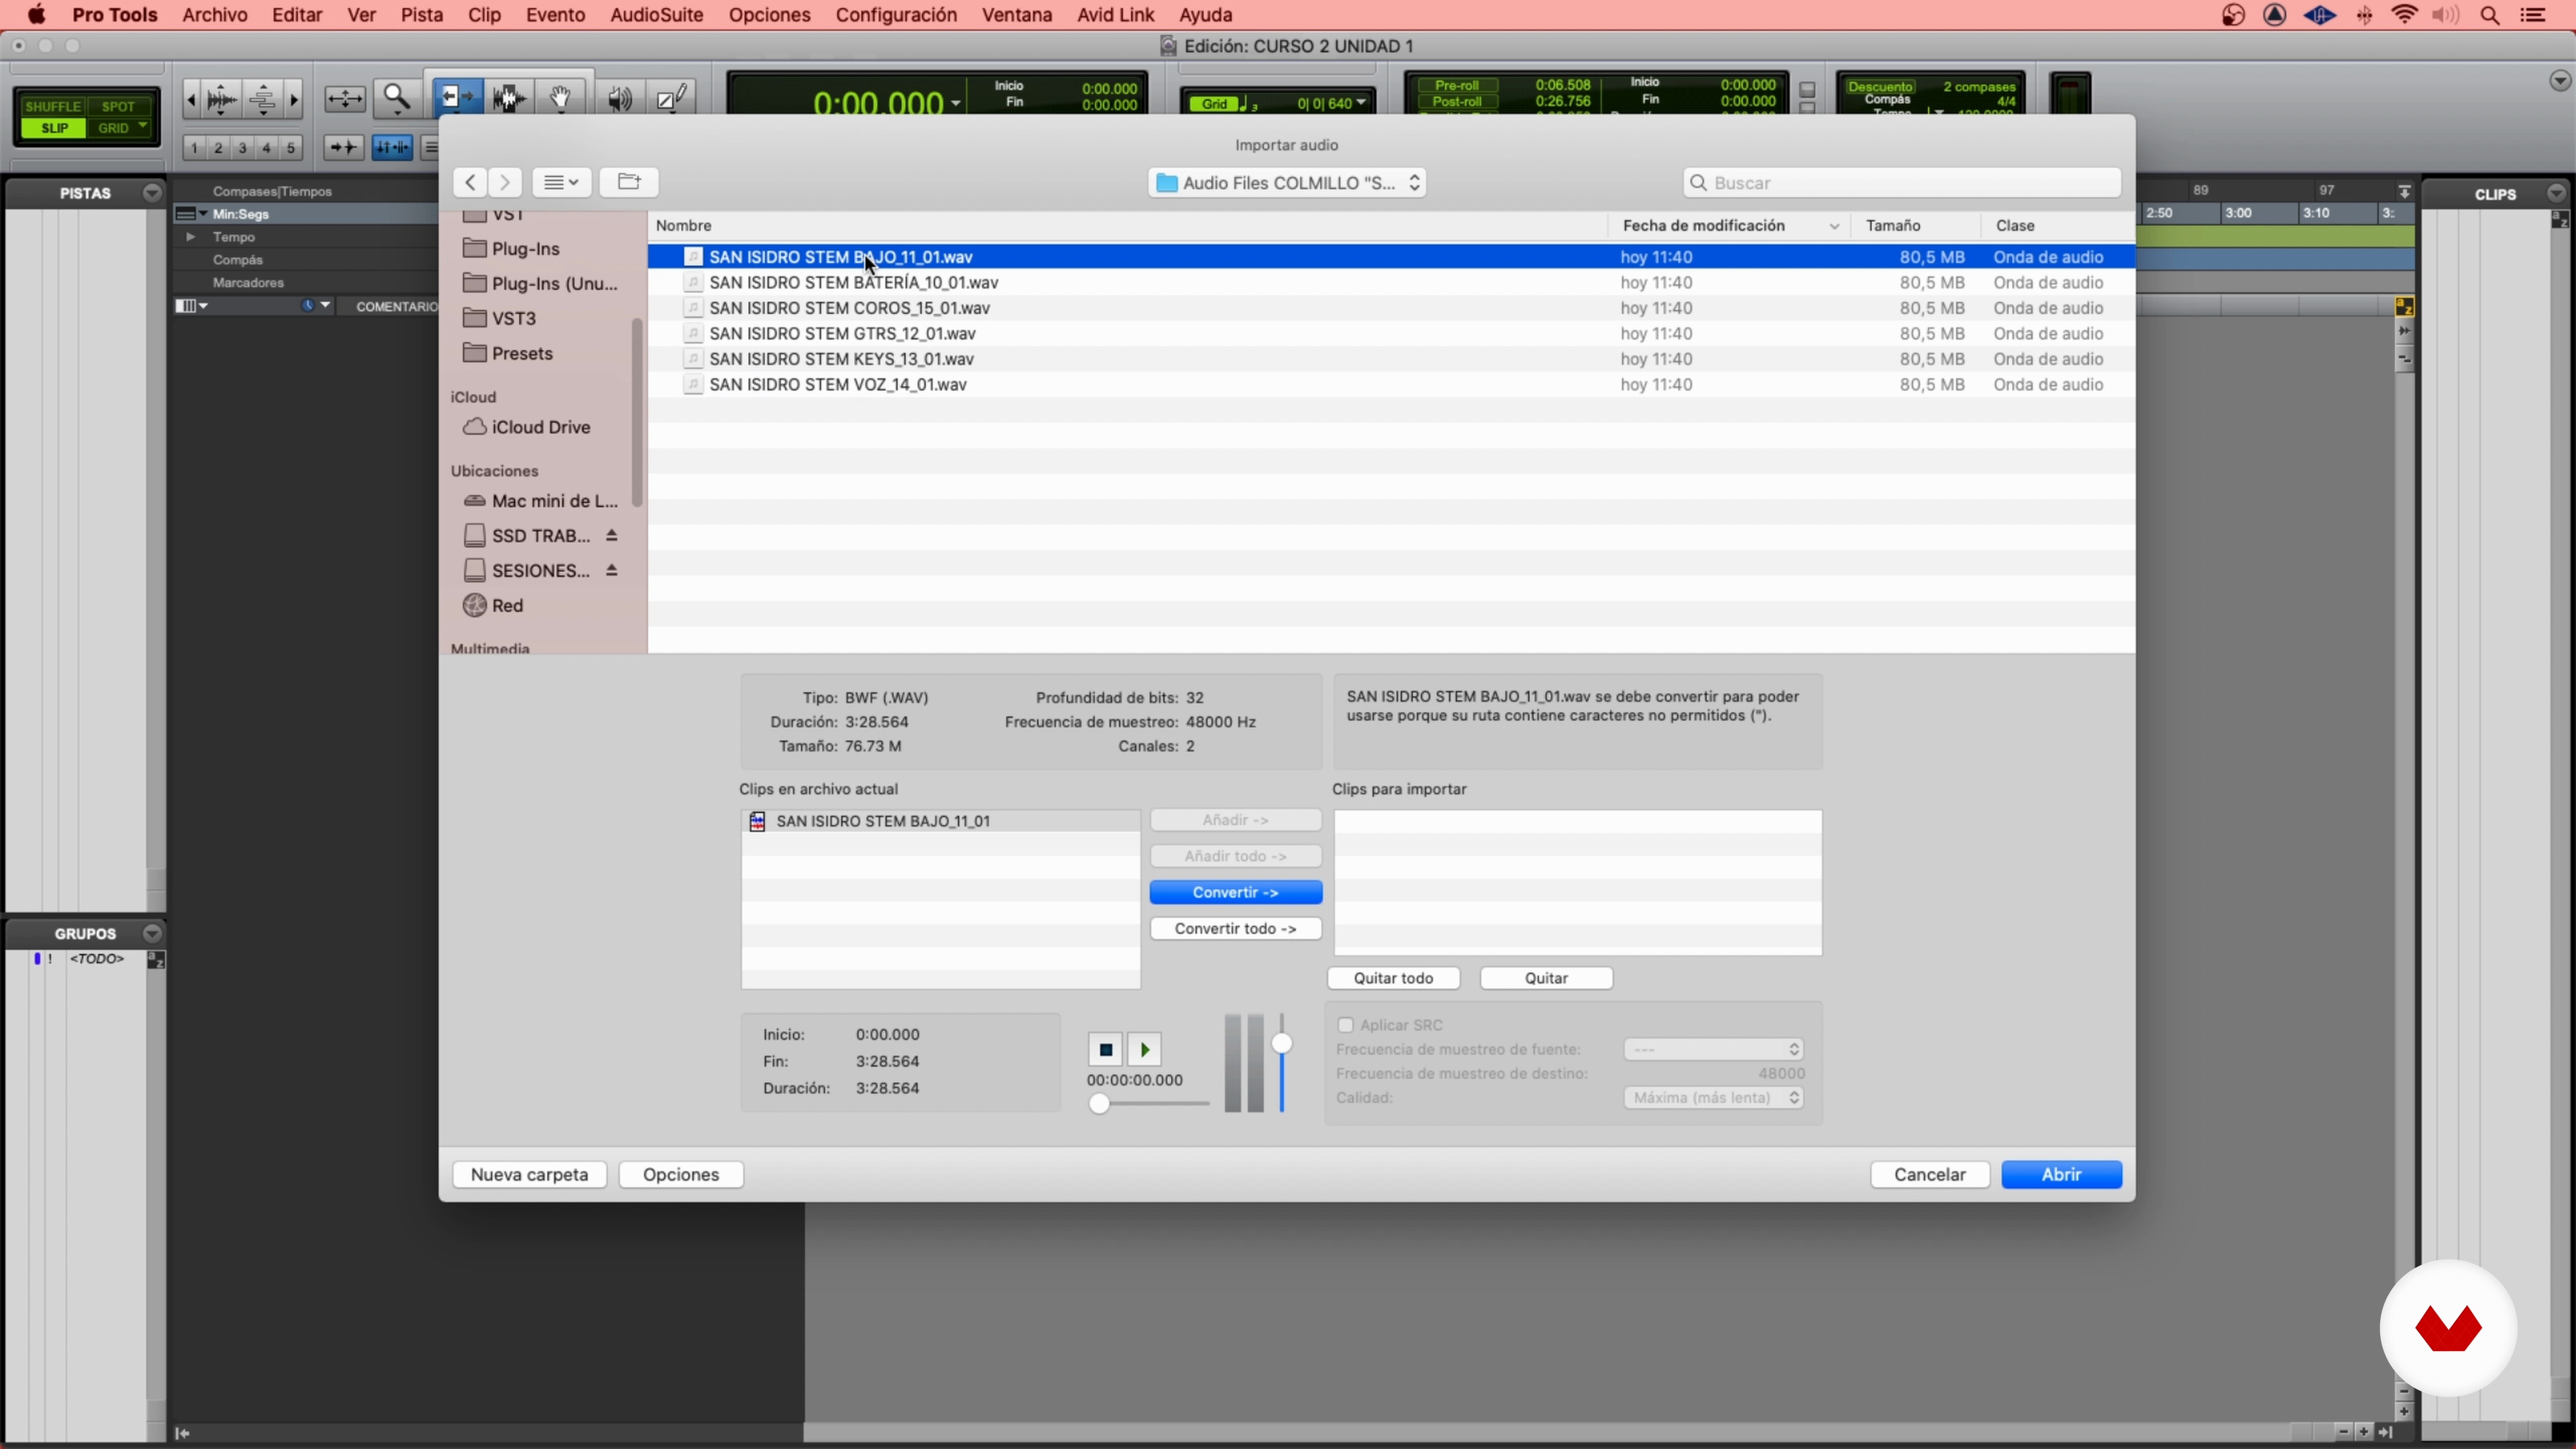Expand the Tempo ruler

[x=190, y=237]
